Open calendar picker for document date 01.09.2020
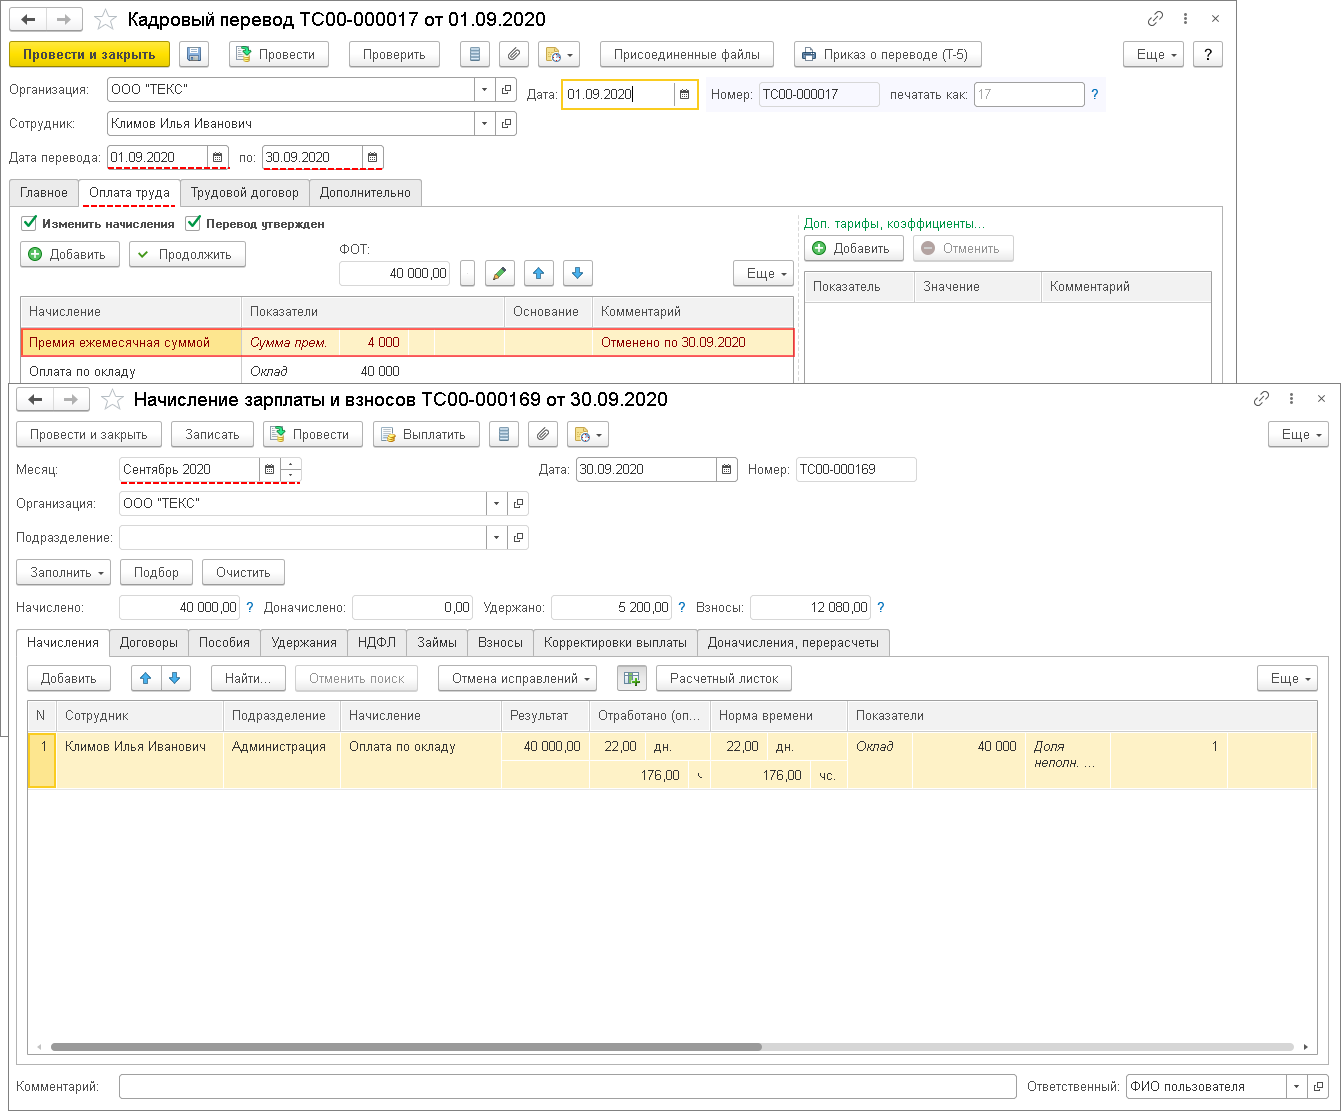 pyautogui.click(x=685, y=95)
